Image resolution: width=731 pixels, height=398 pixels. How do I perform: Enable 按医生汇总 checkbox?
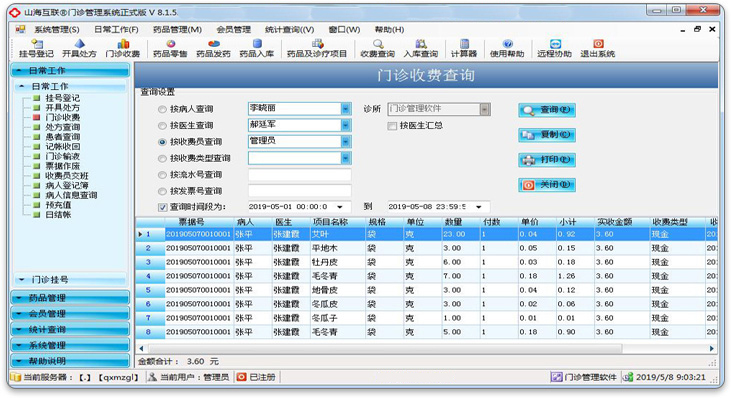click(x=392, y=126)
